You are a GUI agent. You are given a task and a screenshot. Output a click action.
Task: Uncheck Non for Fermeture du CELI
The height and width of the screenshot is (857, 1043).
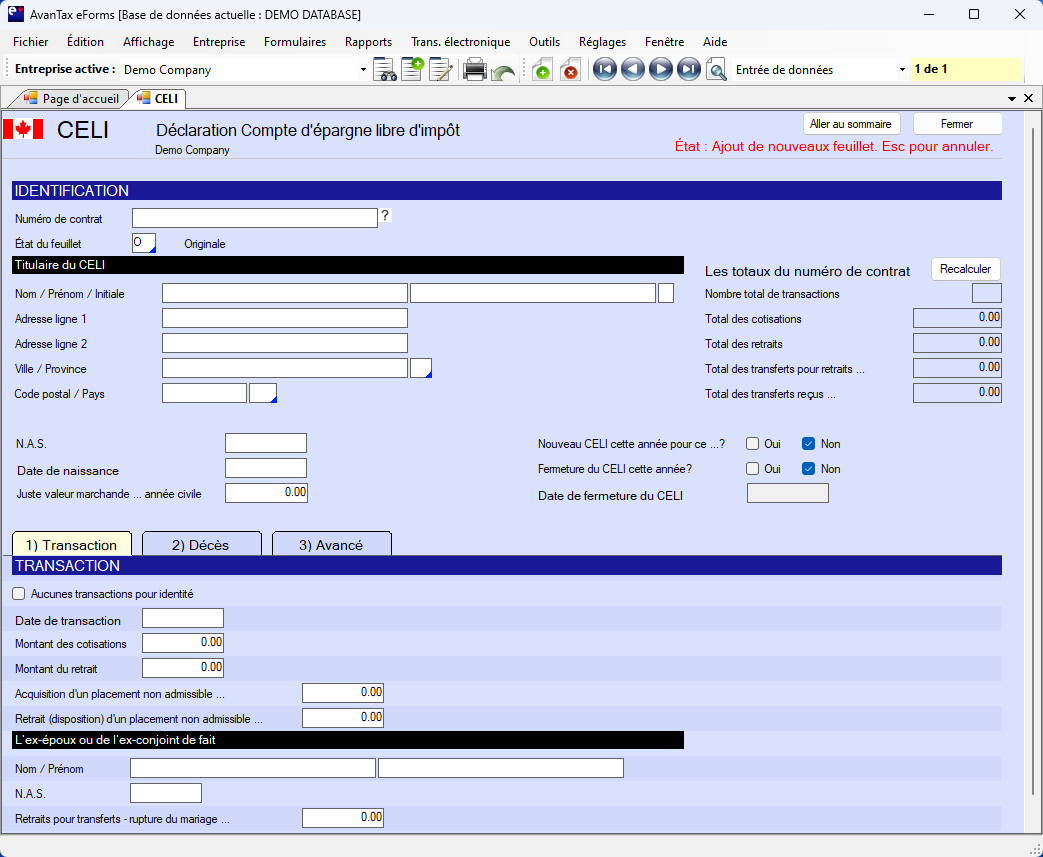click(809, 469)
